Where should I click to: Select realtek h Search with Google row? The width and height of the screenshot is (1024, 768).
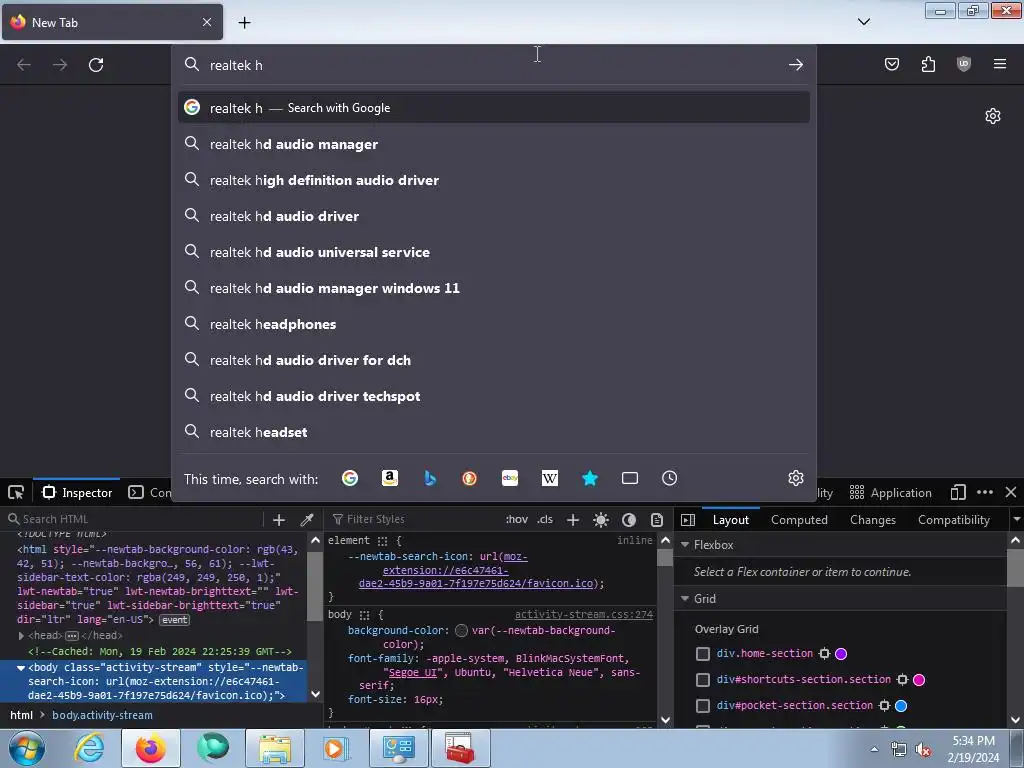[x=494, y=108]
